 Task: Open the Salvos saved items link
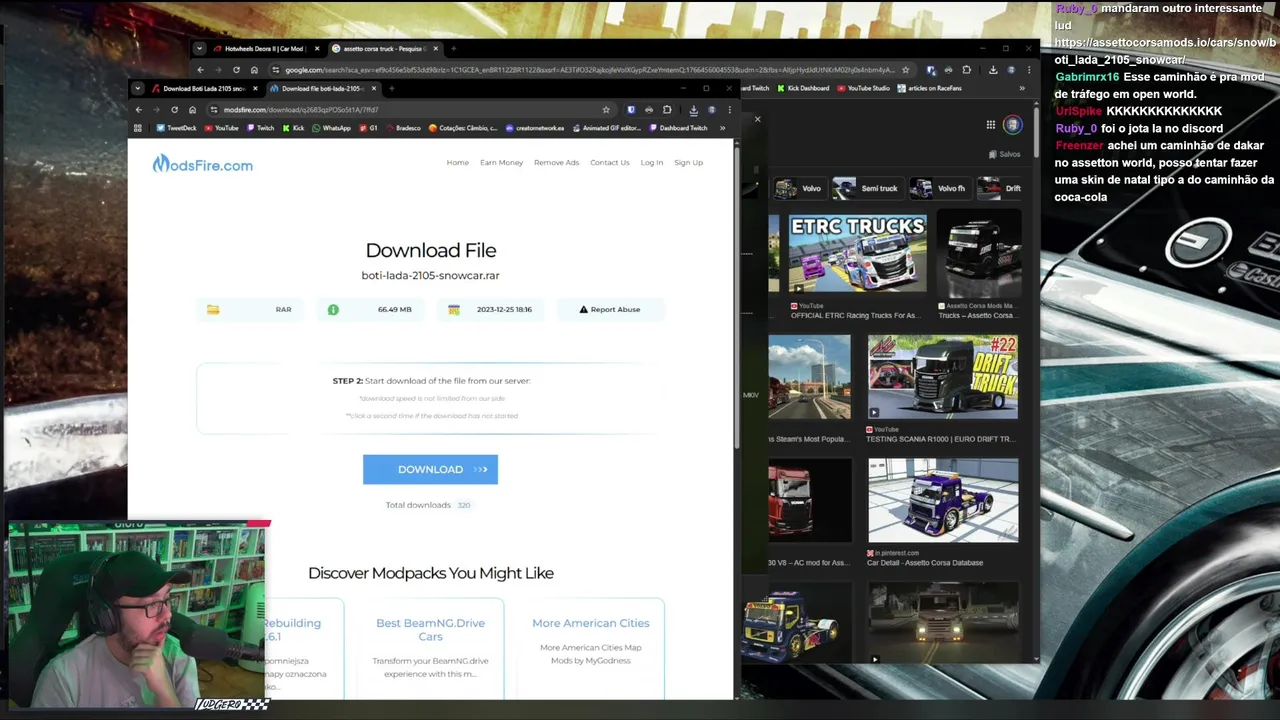pyautogui.click(x=1004, y=154)
